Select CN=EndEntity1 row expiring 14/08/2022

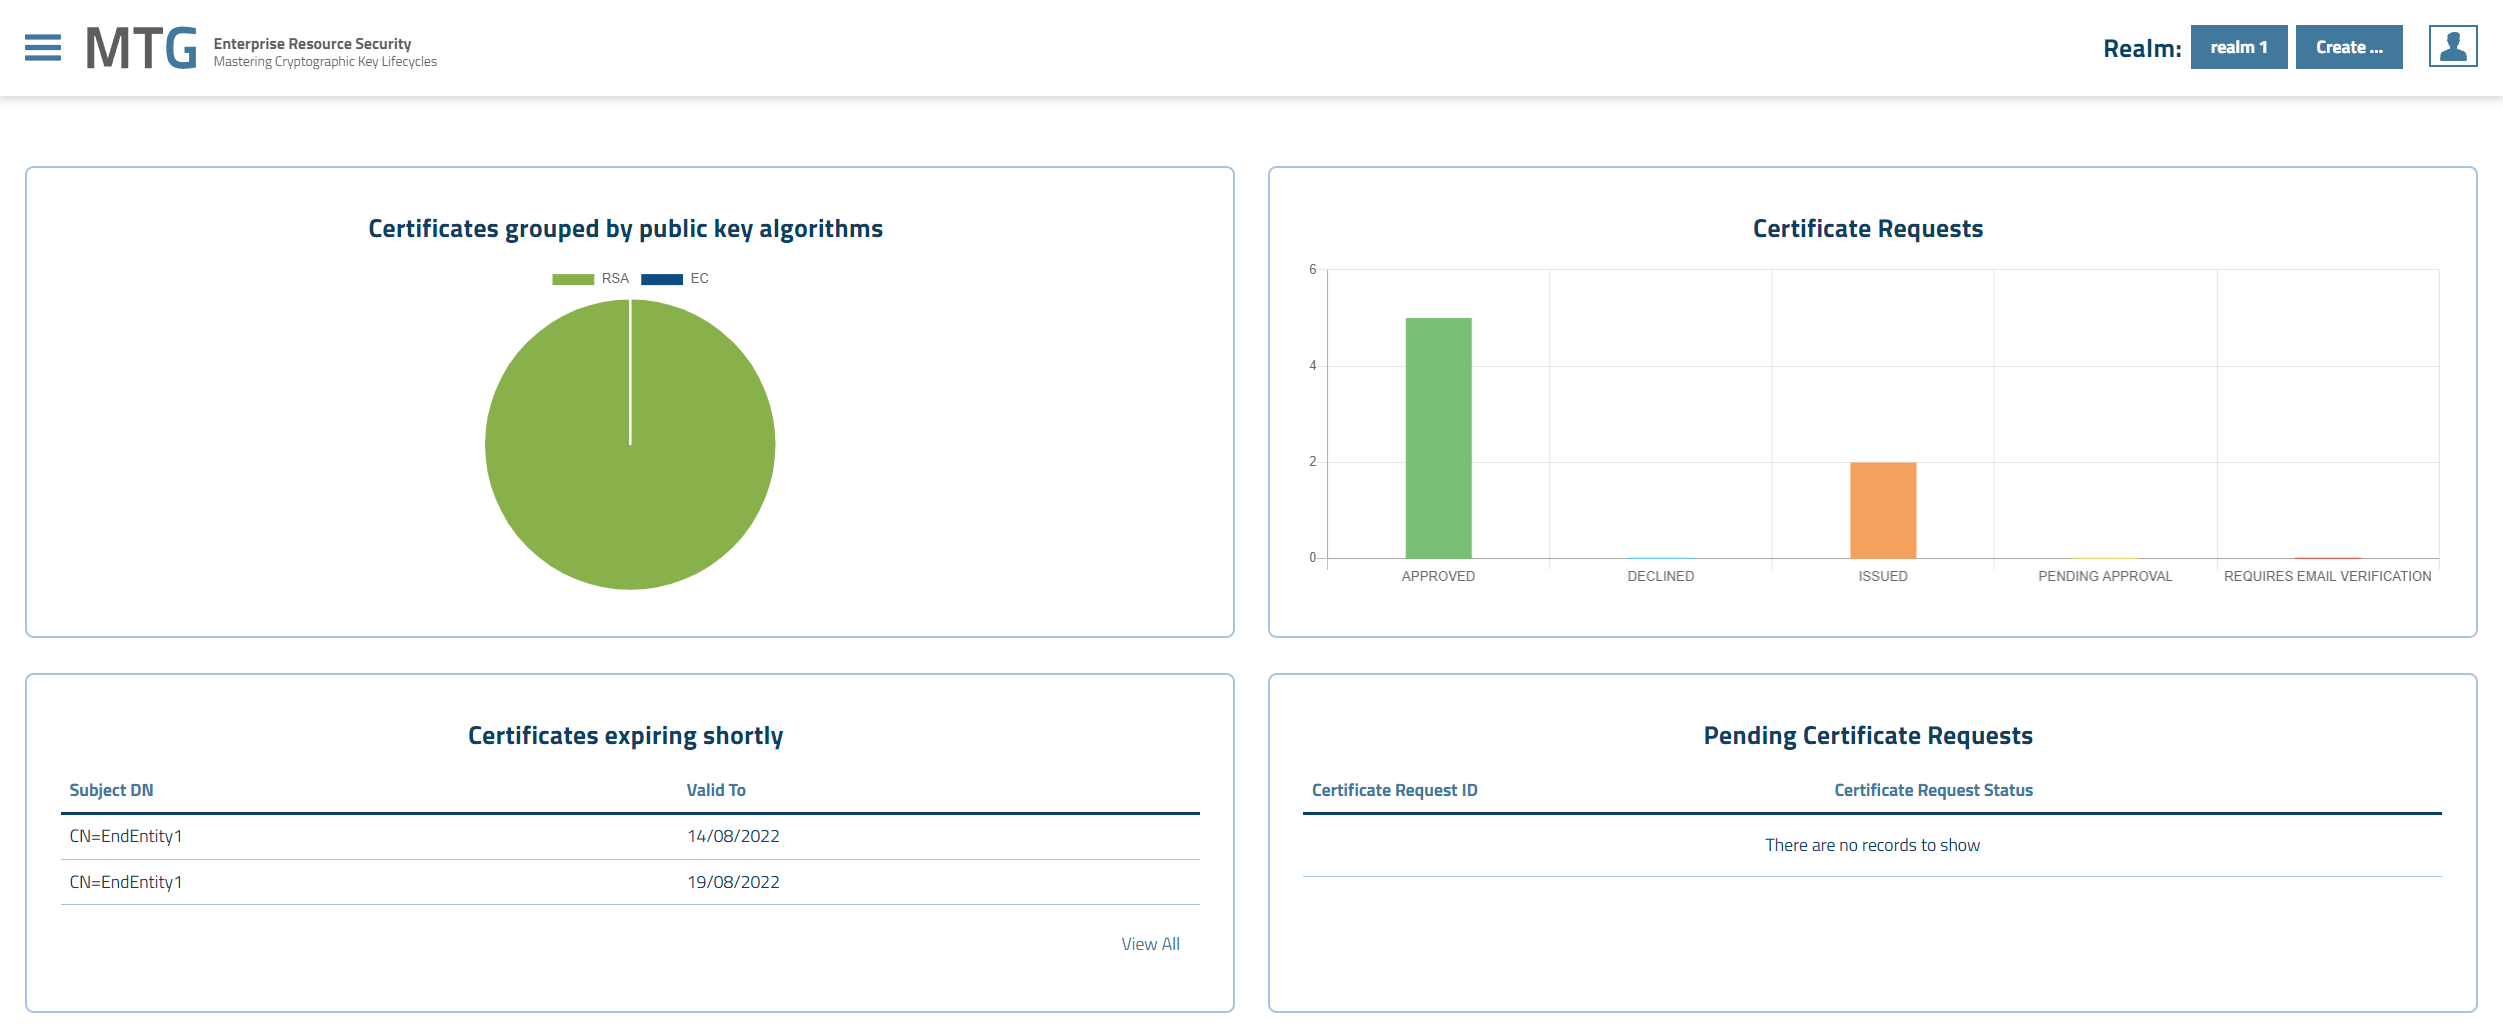click(x=630, y=837)
